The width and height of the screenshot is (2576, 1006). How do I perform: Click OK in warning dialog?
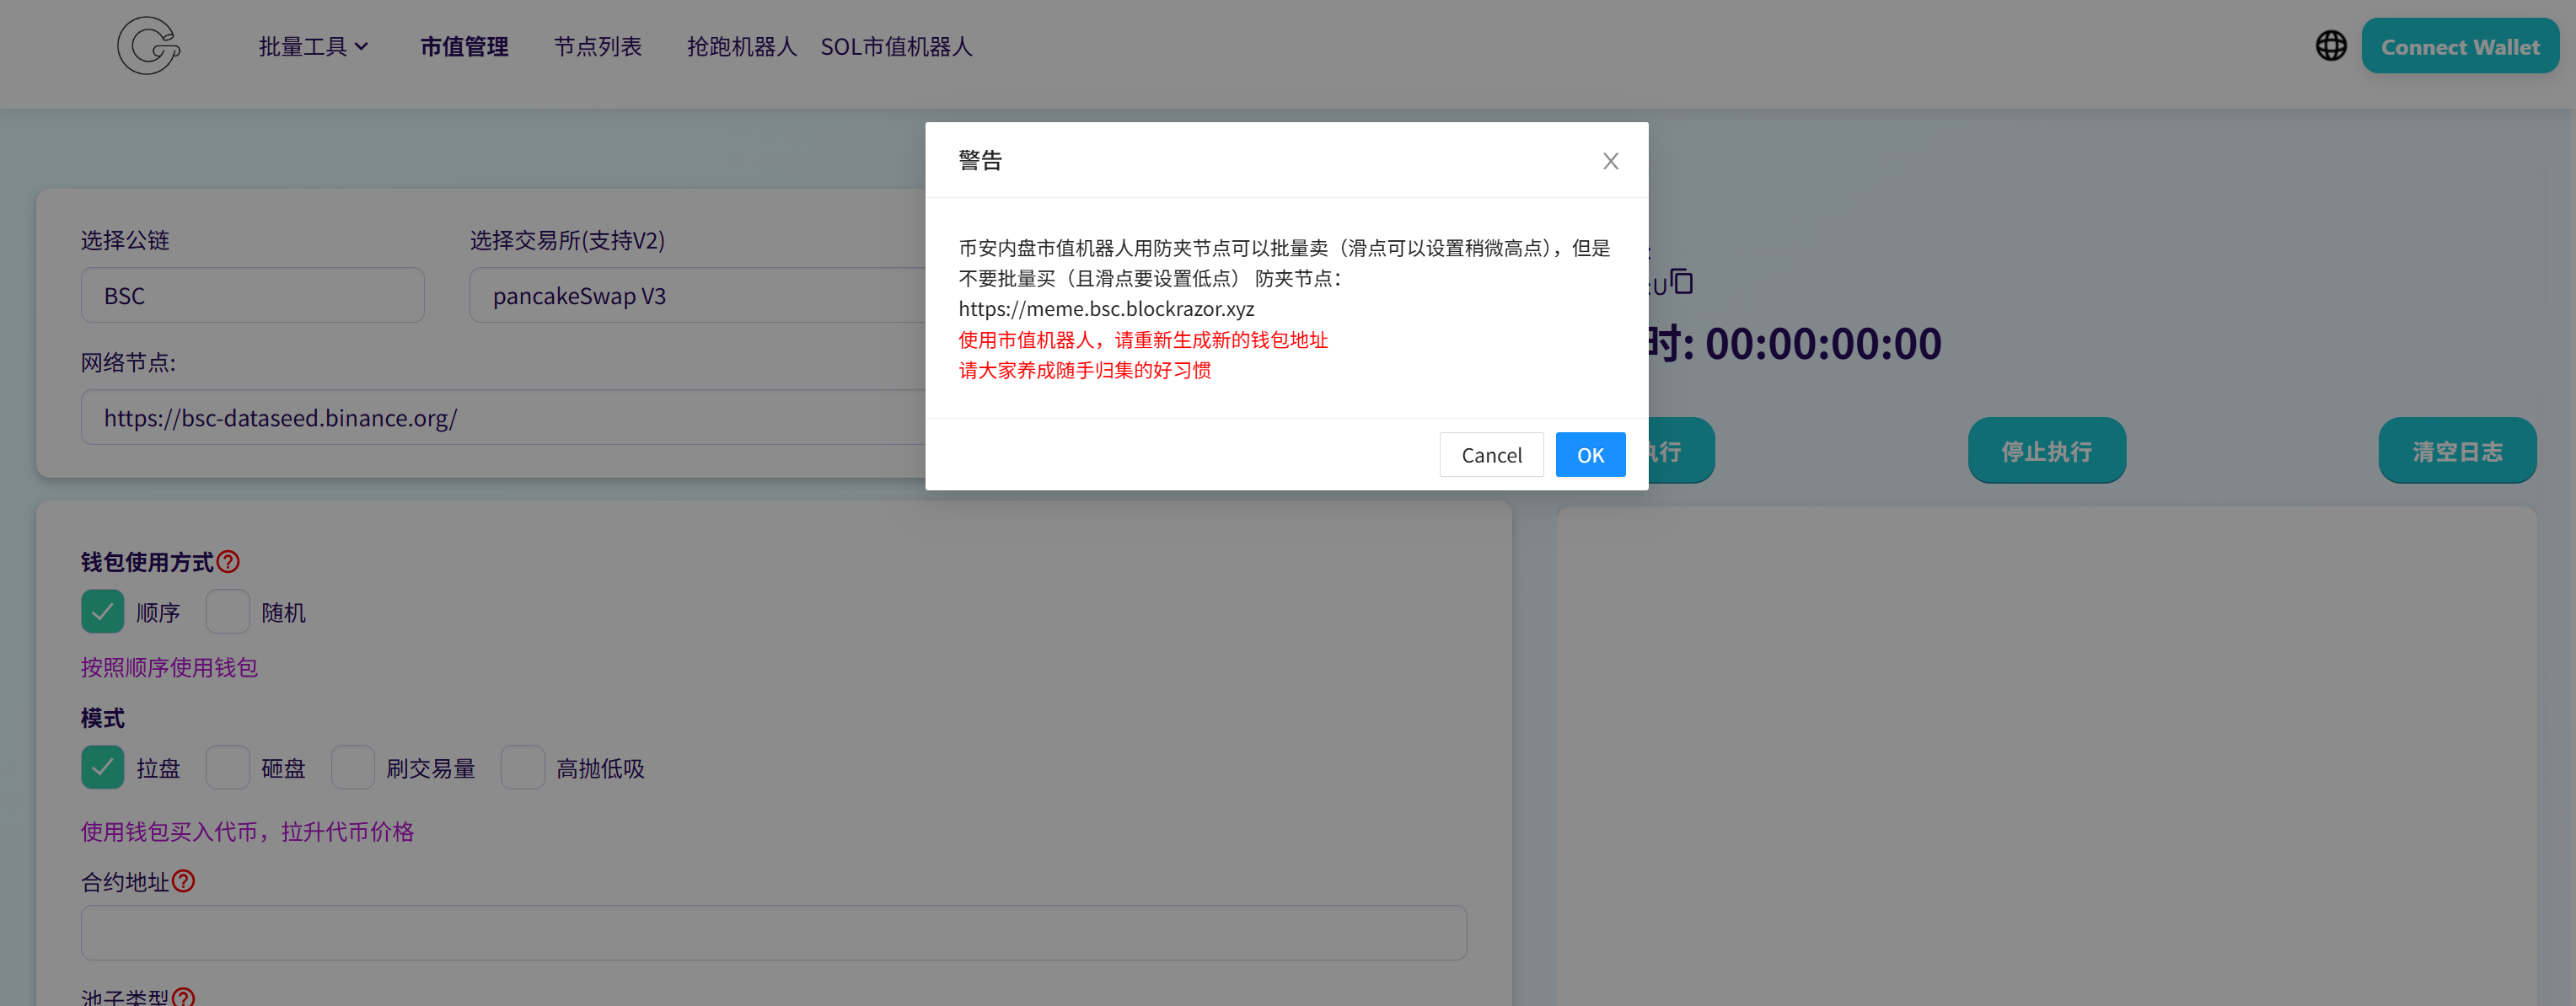tap(1589, 455)
